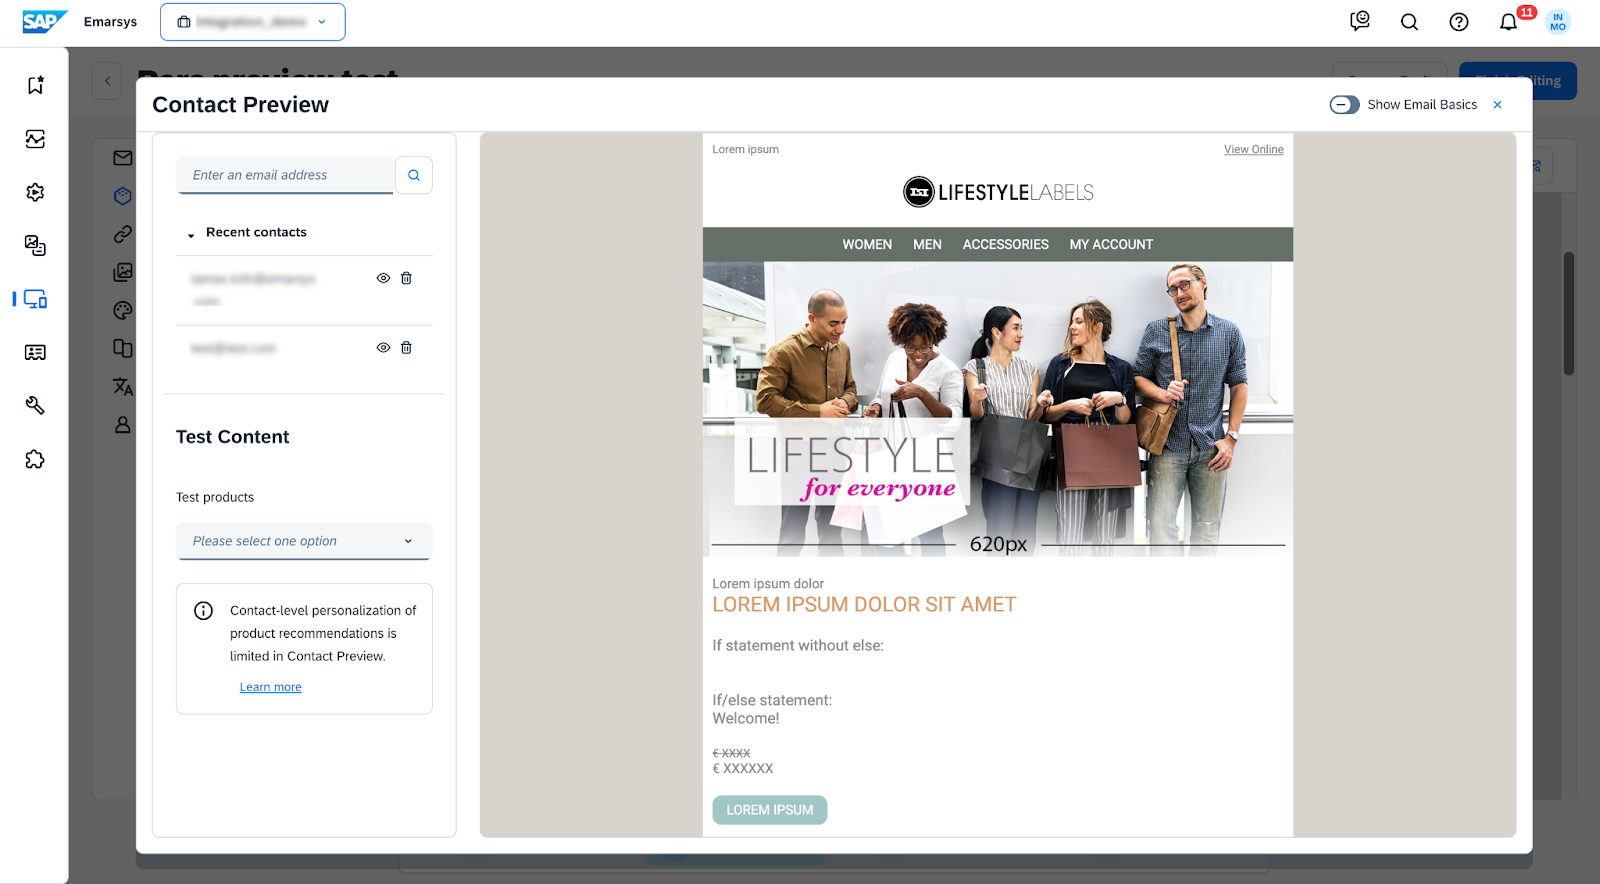Click the envelope icon in editor sidebar
The width and height of the screenshot is (1600, 884).
[123, 158]
